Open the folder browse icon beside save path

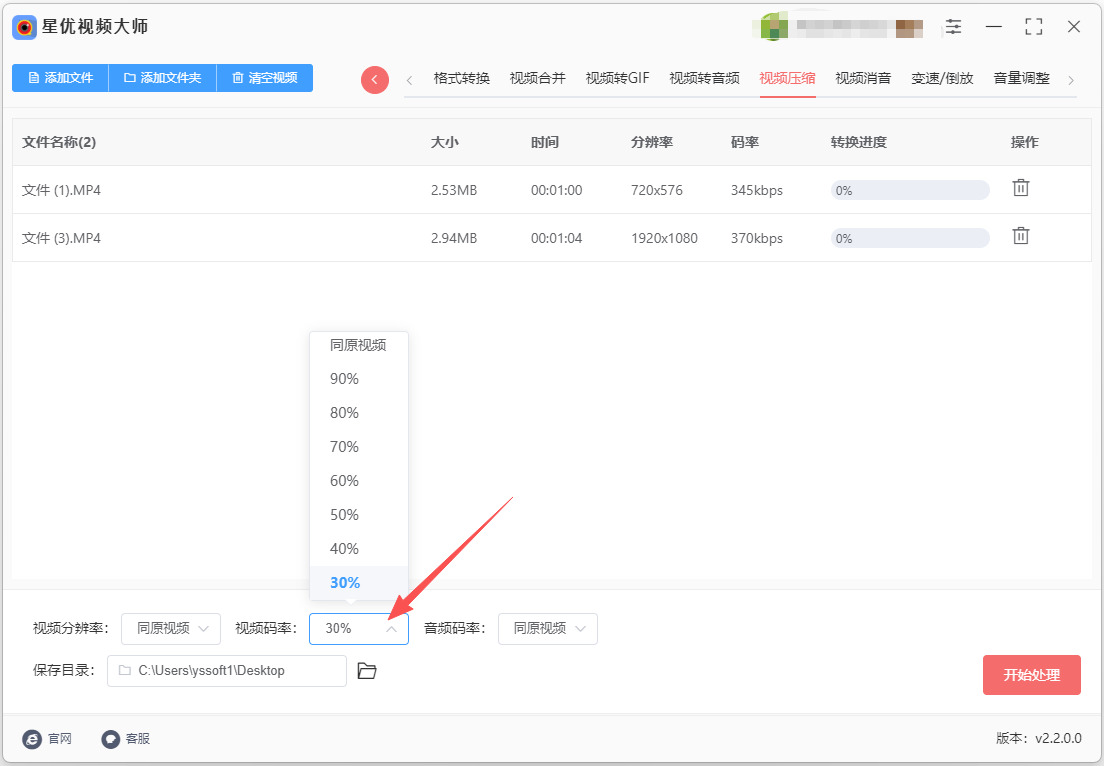pyautogui.click(x=367, y=671)
